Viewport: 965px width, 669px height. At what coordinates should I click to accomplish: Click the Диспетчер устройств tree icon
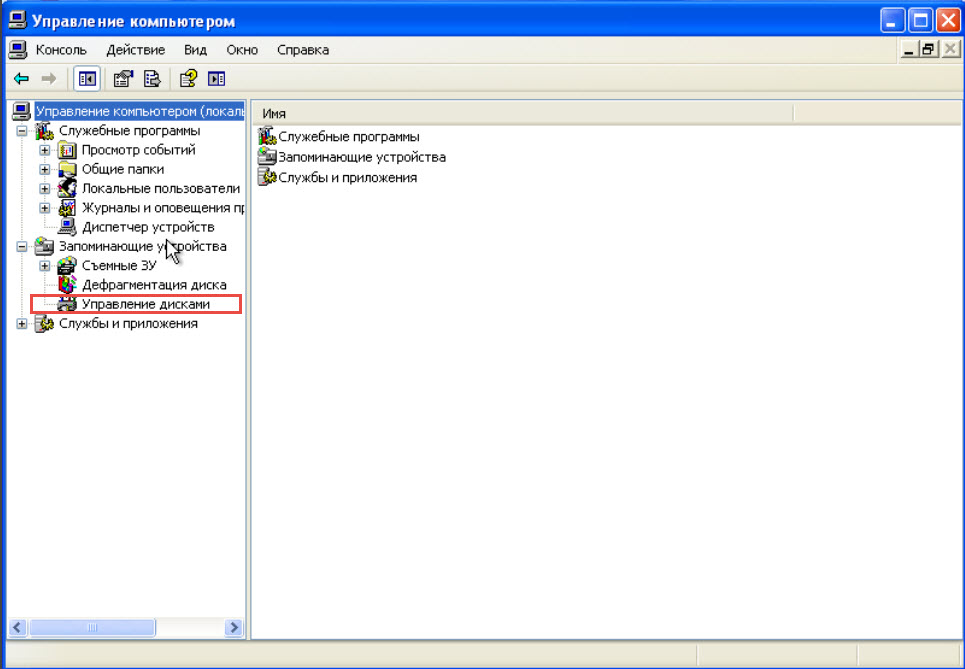pyautogui.click(x=66, y=227)
